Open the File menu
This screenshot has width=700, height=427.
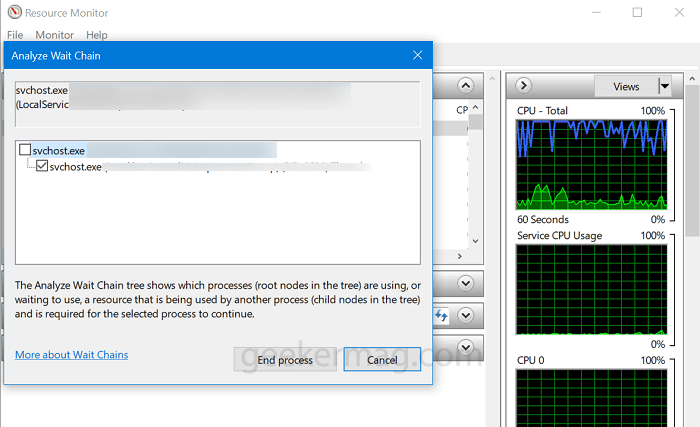15,35
